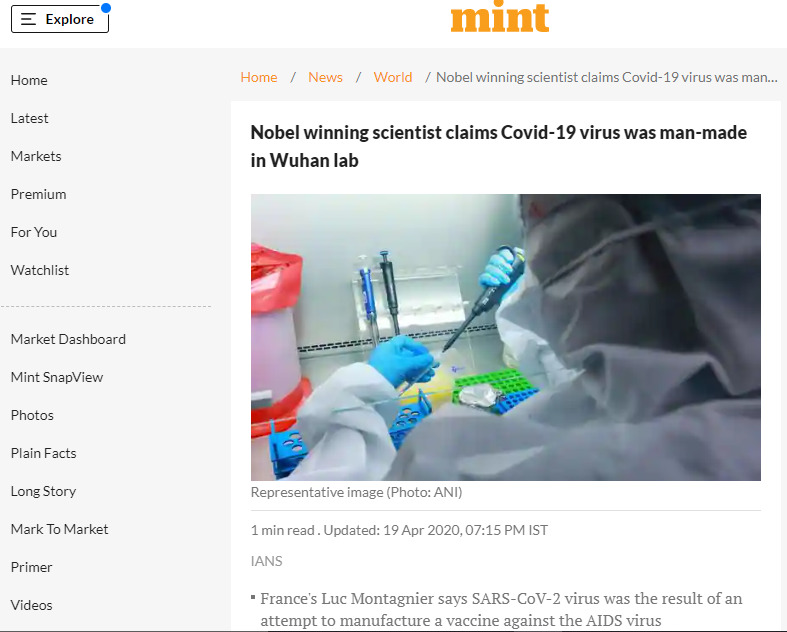Viewport: 787px width, 632px height.
Task: Open Premium section
Action: coord(39,194)
